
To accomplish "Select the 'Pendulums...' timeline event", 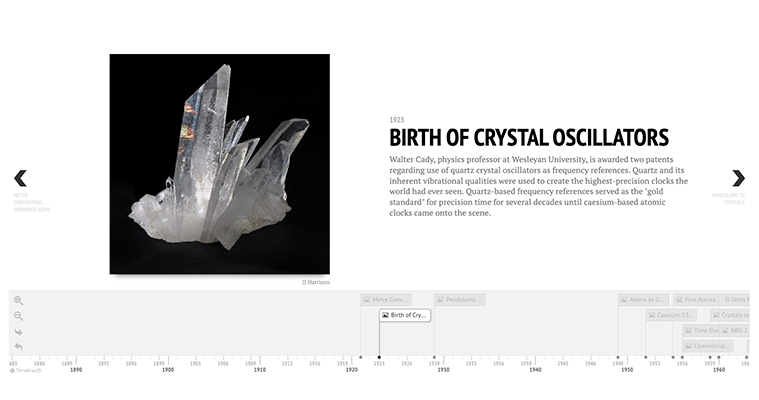I will click(459, 299).
